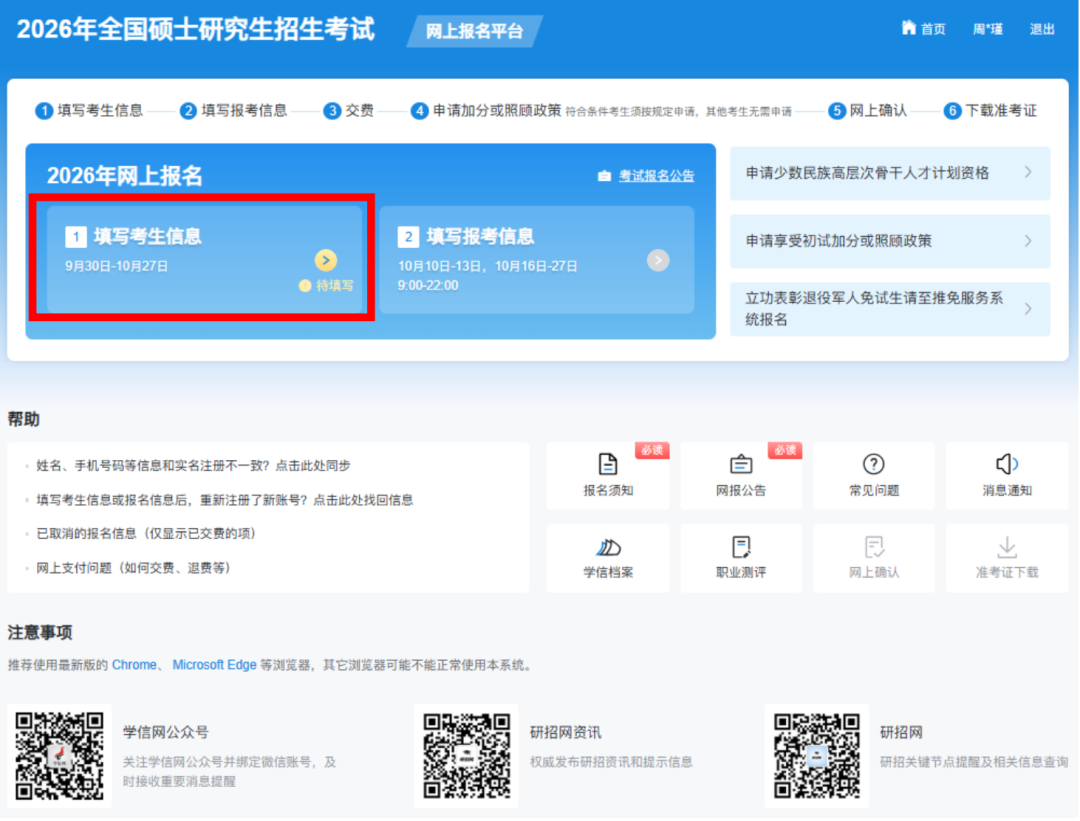Image resolution: width=1080 pixels, height=821 pixels.
Task: Open the Chrome browser link
Action: coord(134,664)
